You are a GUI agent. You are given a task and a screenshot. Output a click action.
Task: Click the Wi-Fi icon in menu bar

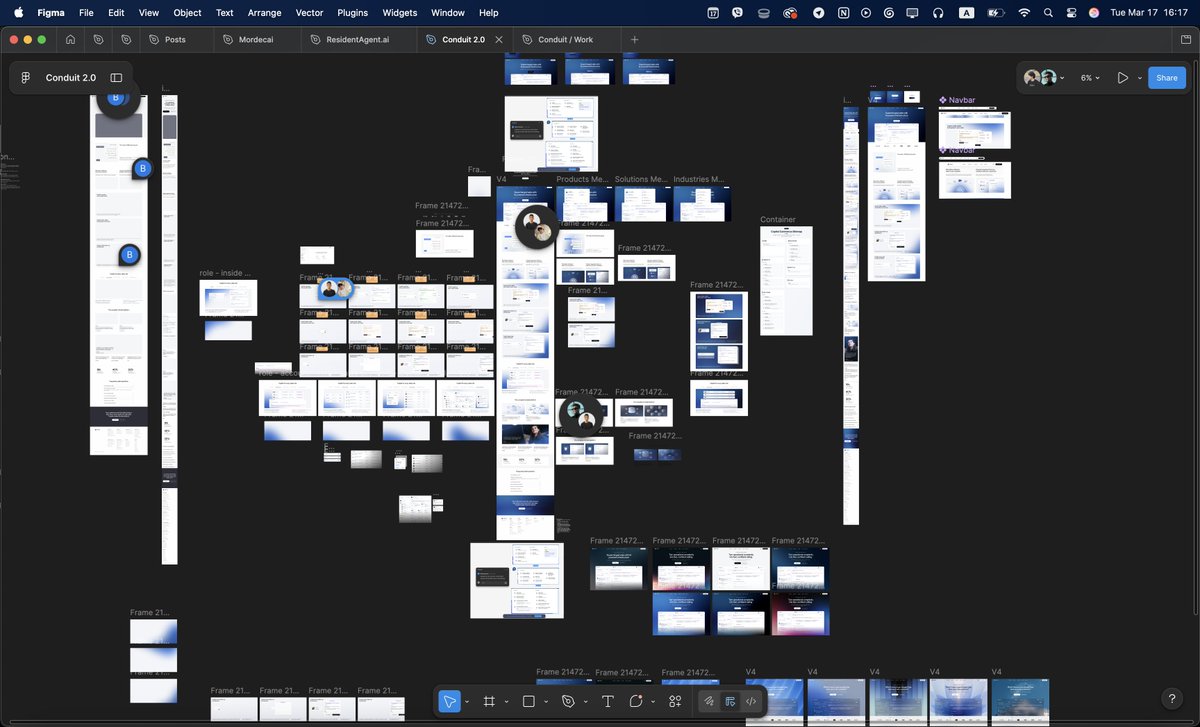point(1024,13)
